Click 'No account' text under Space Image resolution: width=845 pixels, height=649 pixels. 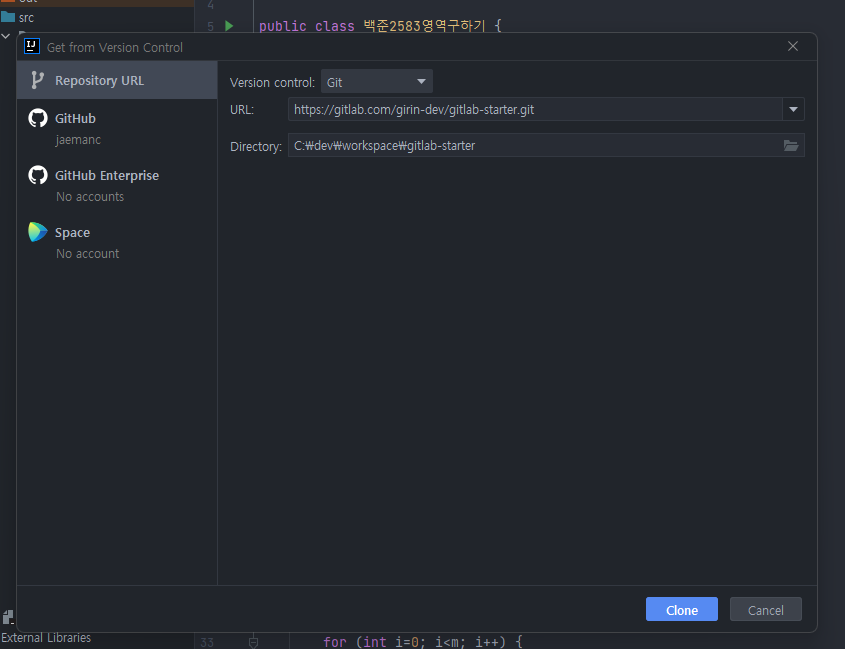coord(87,253)
